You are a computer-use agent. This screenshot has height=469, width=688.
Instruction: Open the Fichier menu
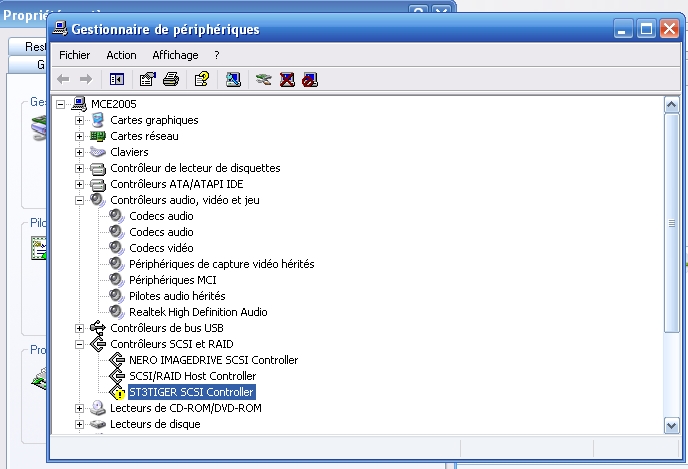point(75,55)
